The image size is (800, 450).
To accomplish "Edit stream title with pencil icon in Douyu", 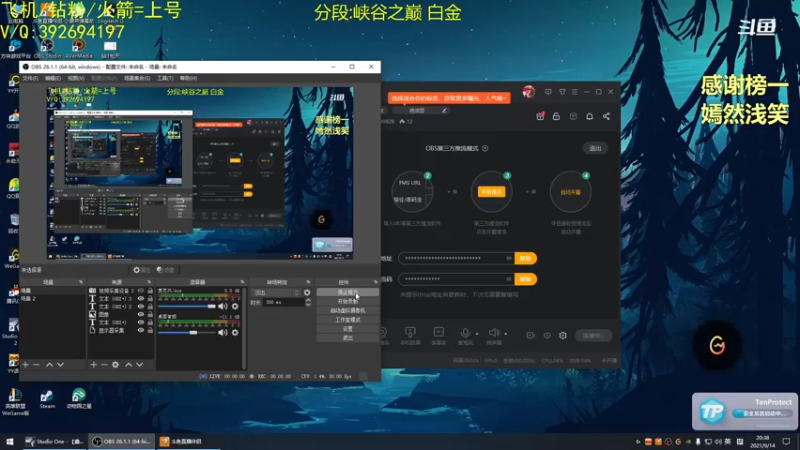I will pyautogui.click(x=444, y=110).
